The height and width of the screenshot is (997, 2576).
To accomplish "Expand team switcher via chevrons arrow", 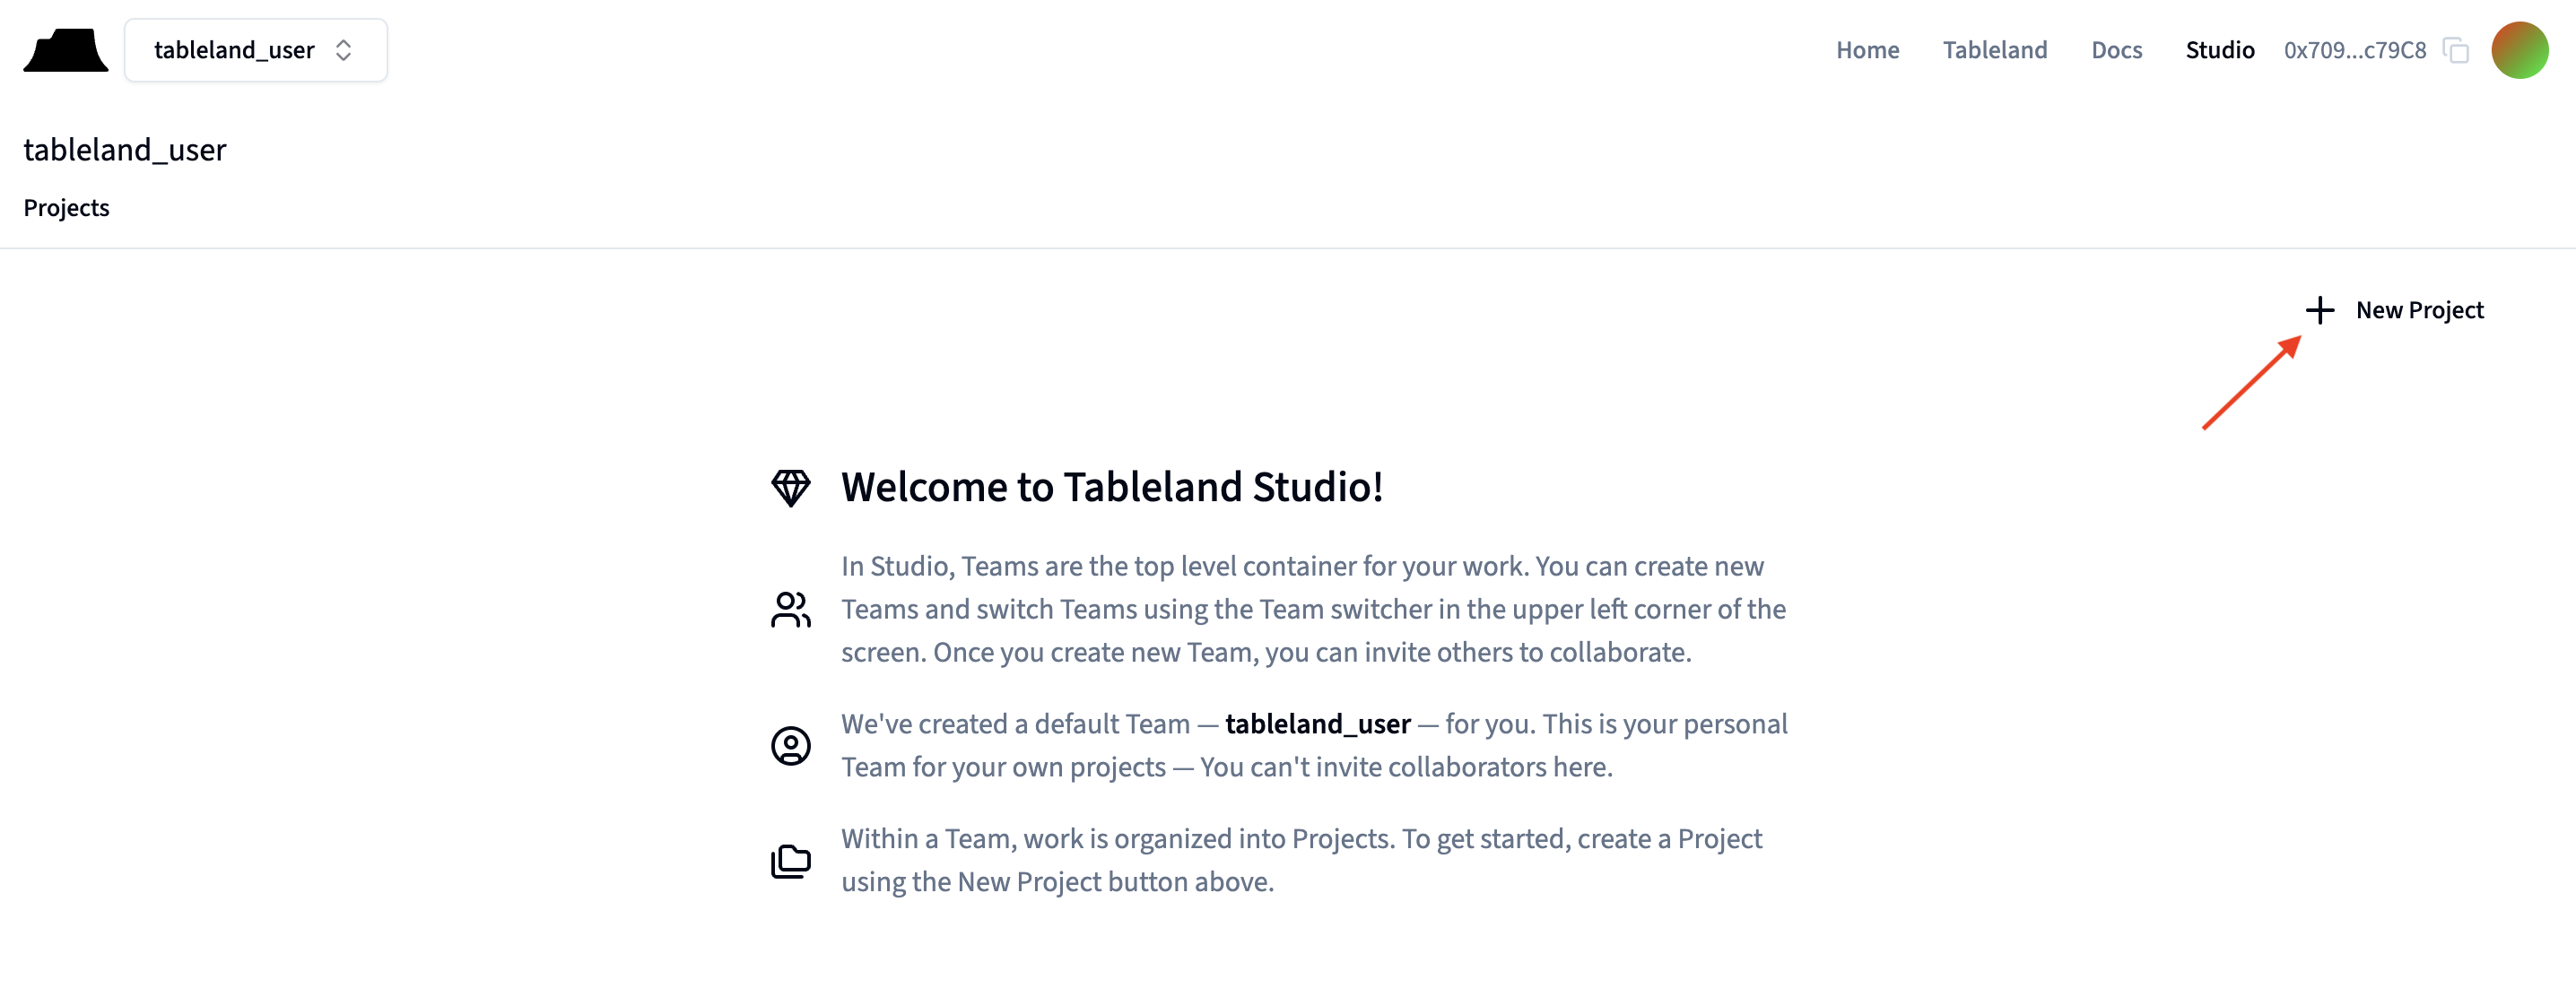I will (x=344, y=50).
